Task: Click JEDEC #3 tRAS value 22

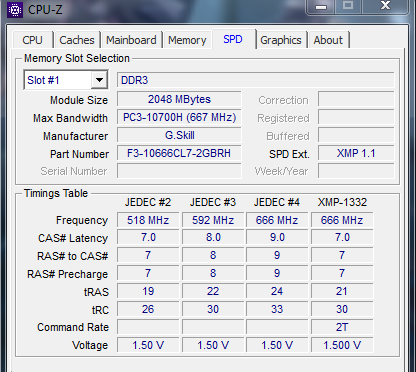Action: point(213,291)
